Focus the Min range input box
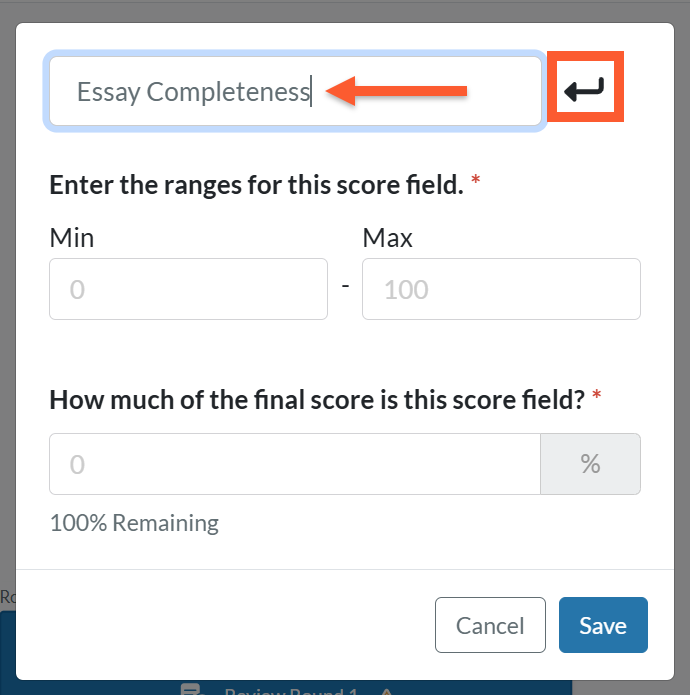690x695 pixels. (188, 289)
